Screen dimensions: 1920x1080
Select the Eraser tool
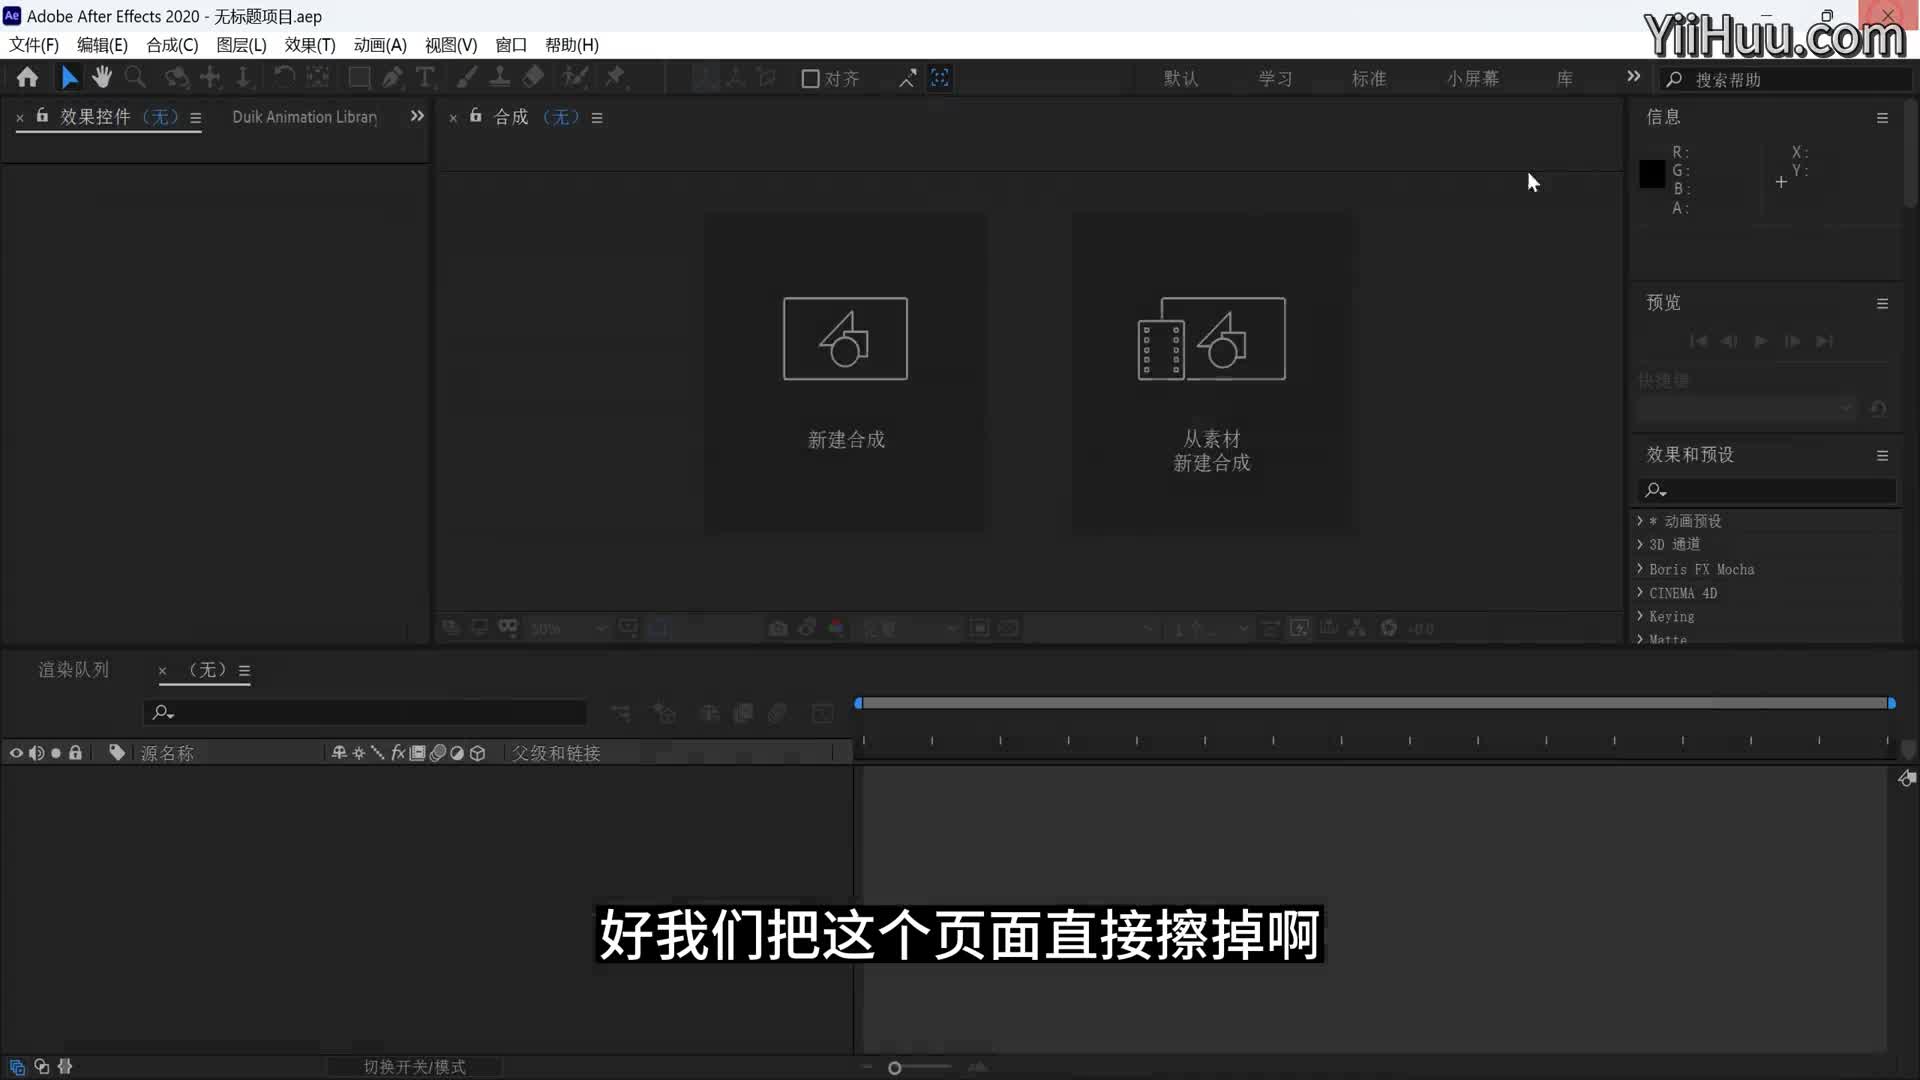coord(533,78)
